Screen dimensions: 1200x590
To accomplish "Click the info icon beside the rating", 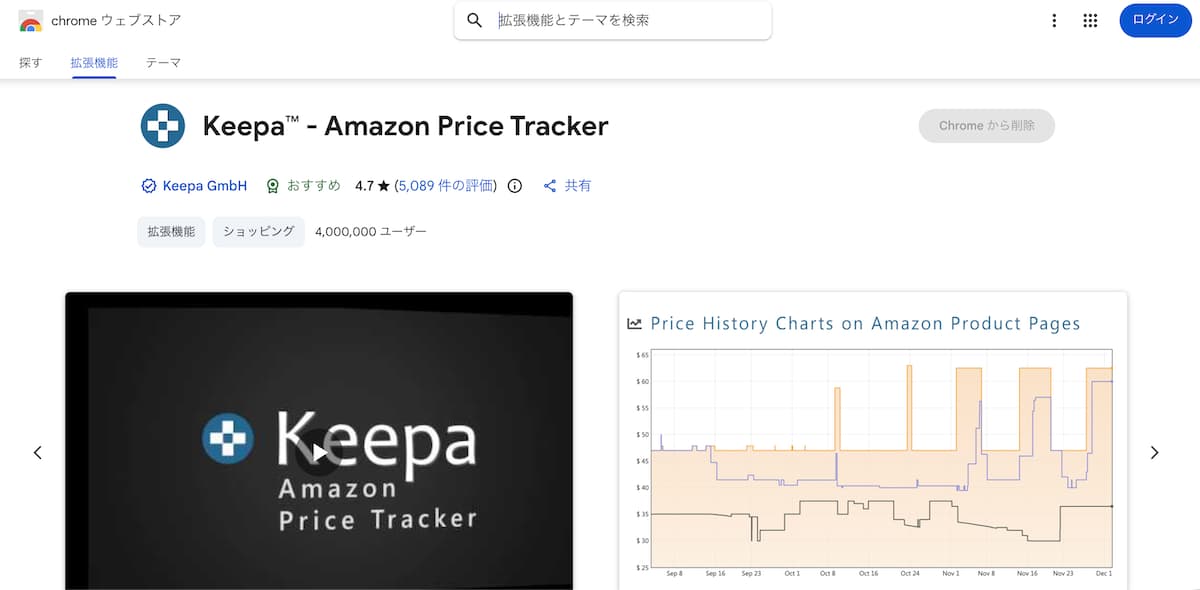I will tap(513, 185).
